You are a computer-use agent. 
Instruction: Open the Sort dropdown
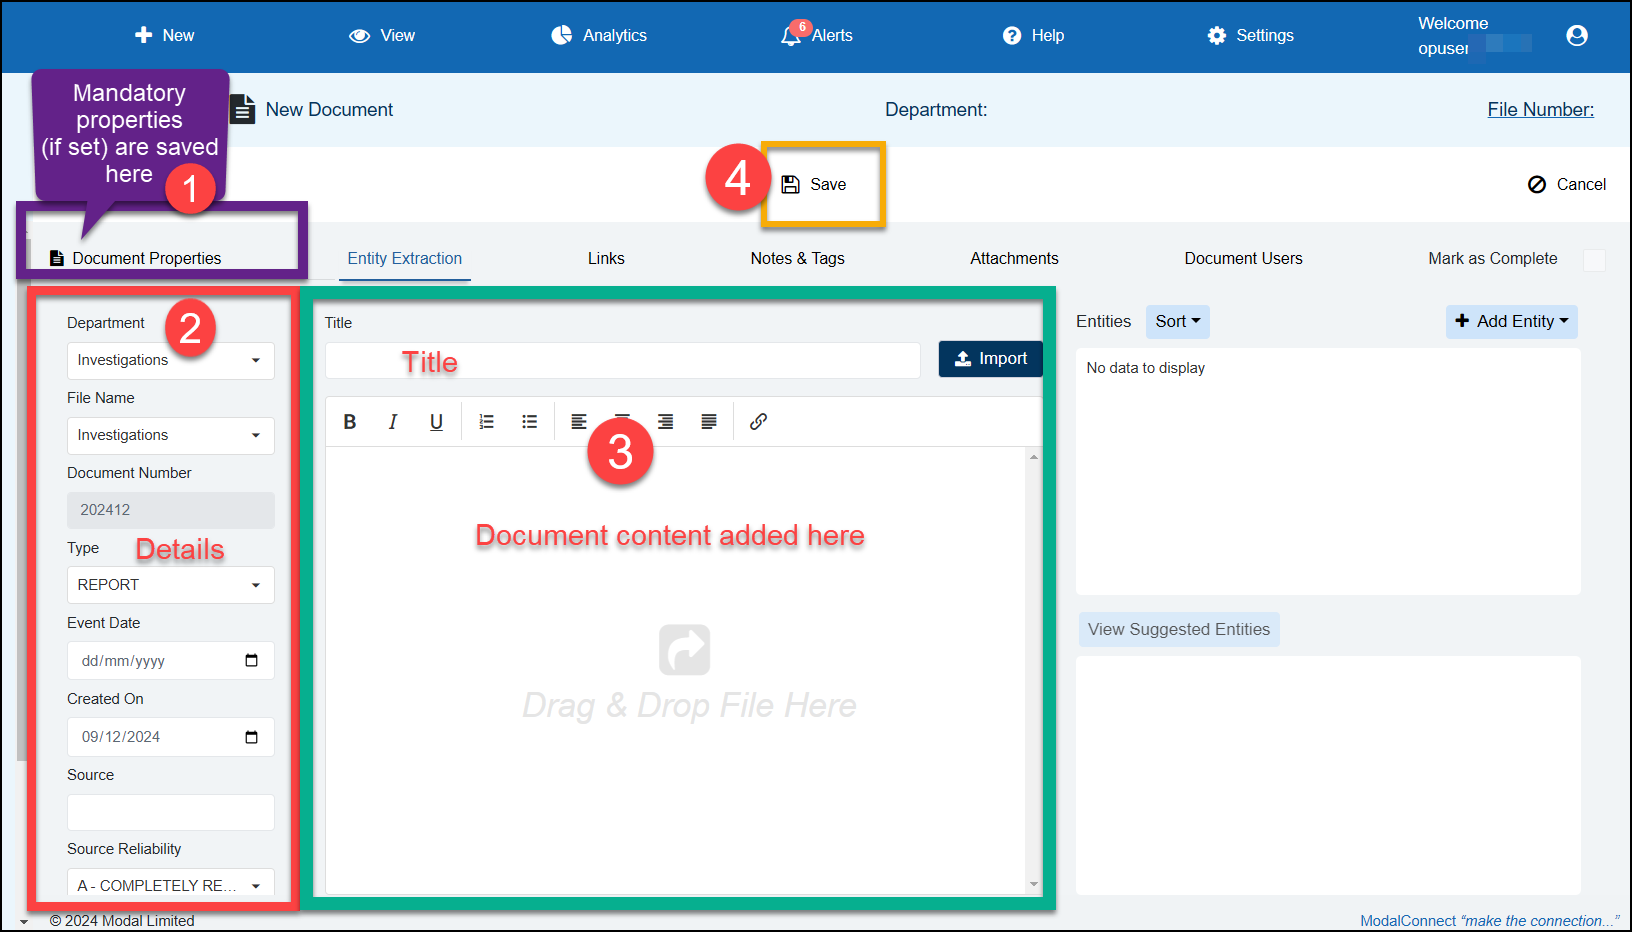[x=1178, y=322]
